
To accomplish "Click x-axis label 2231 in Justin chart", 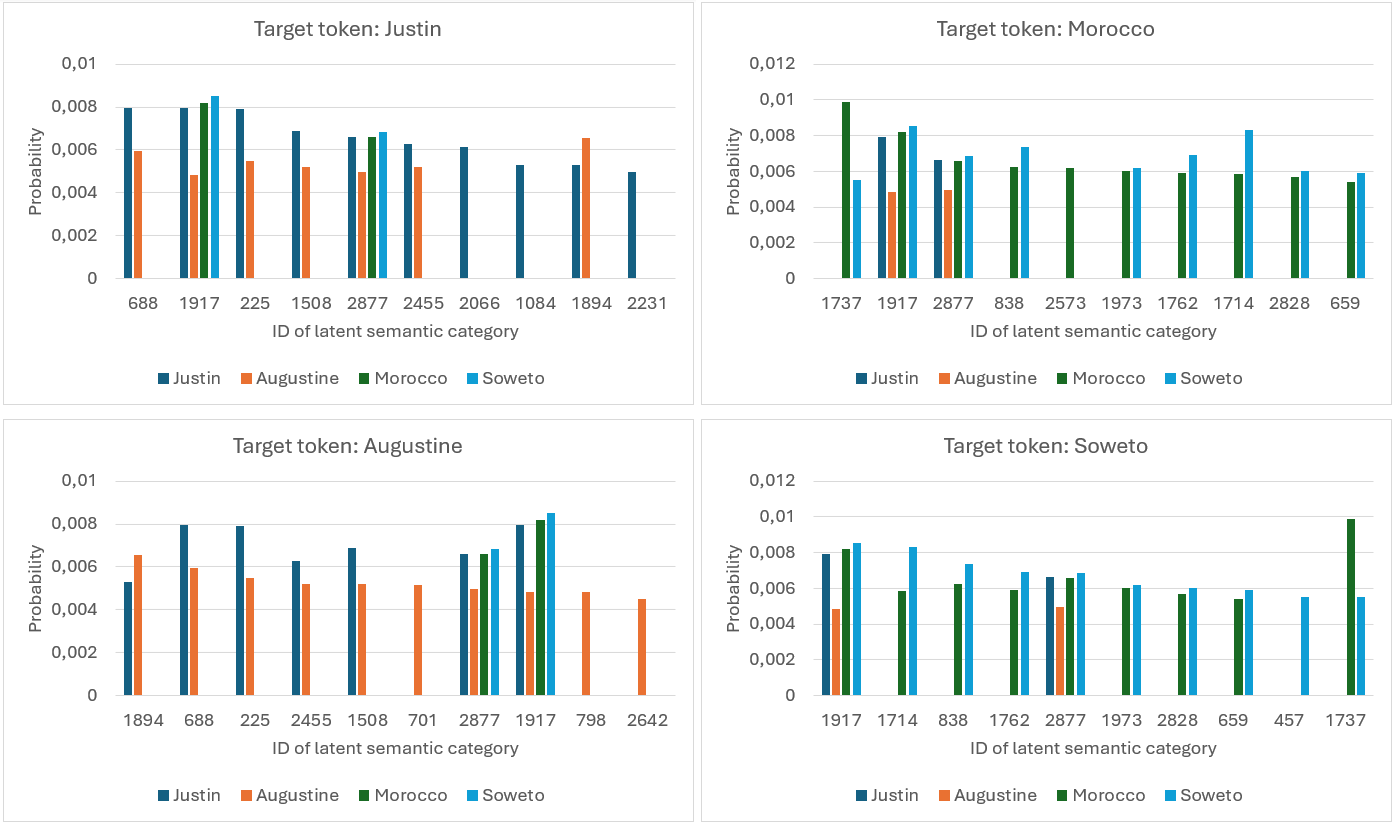I will [647, 303].
